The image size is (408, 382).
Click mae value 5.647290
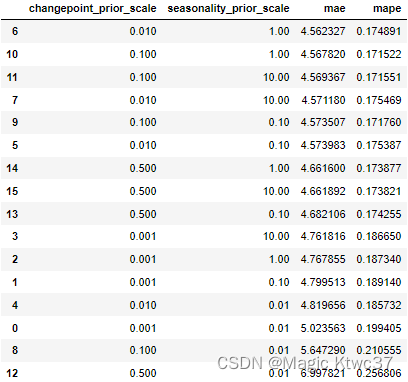point(323,350)
